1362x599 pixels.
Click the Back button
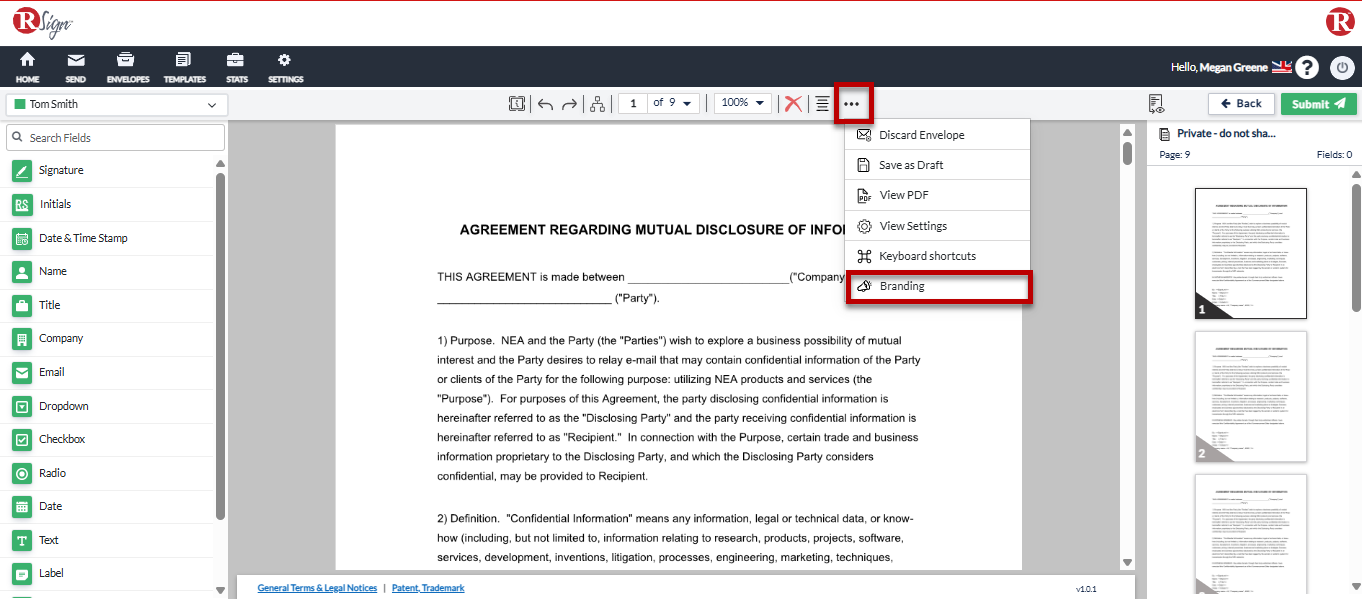pos(1241,104)
